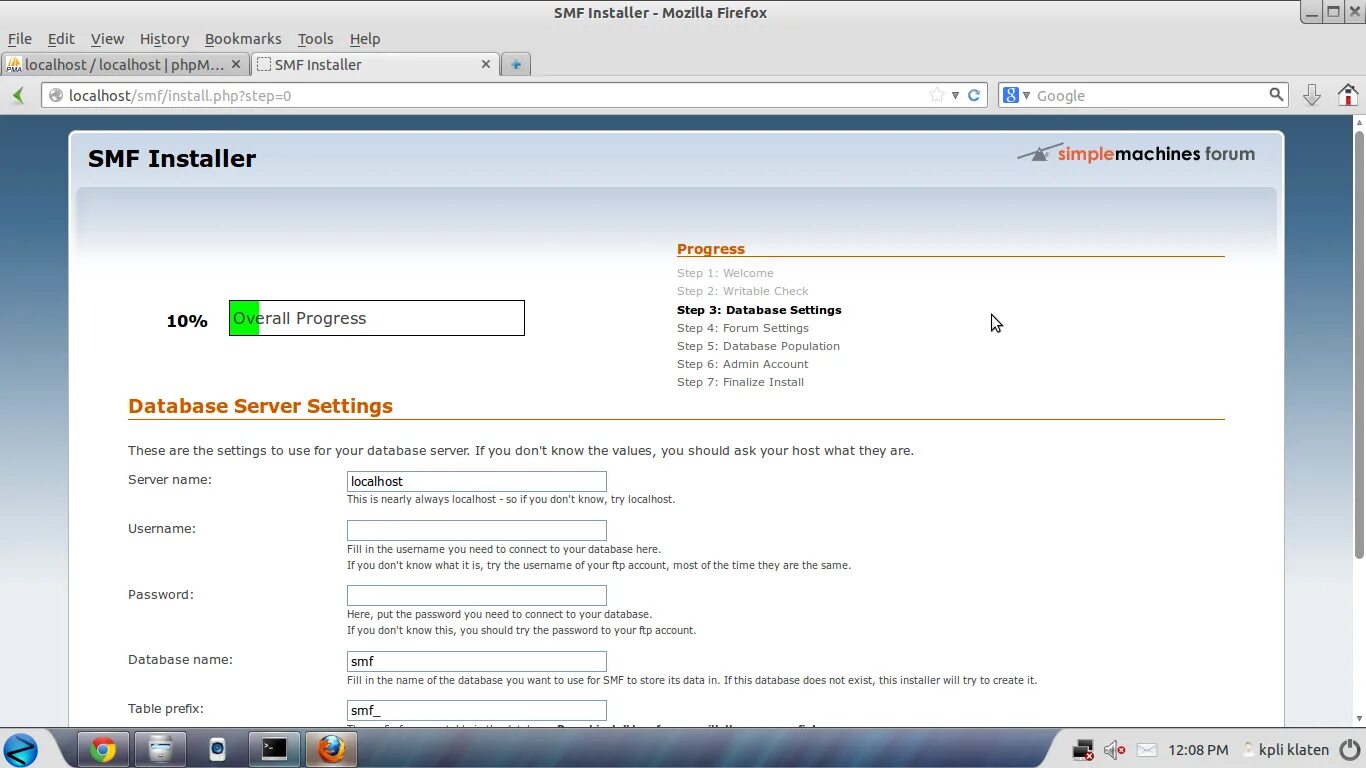Bookmark page with star icon

click(x=937, y=95)
